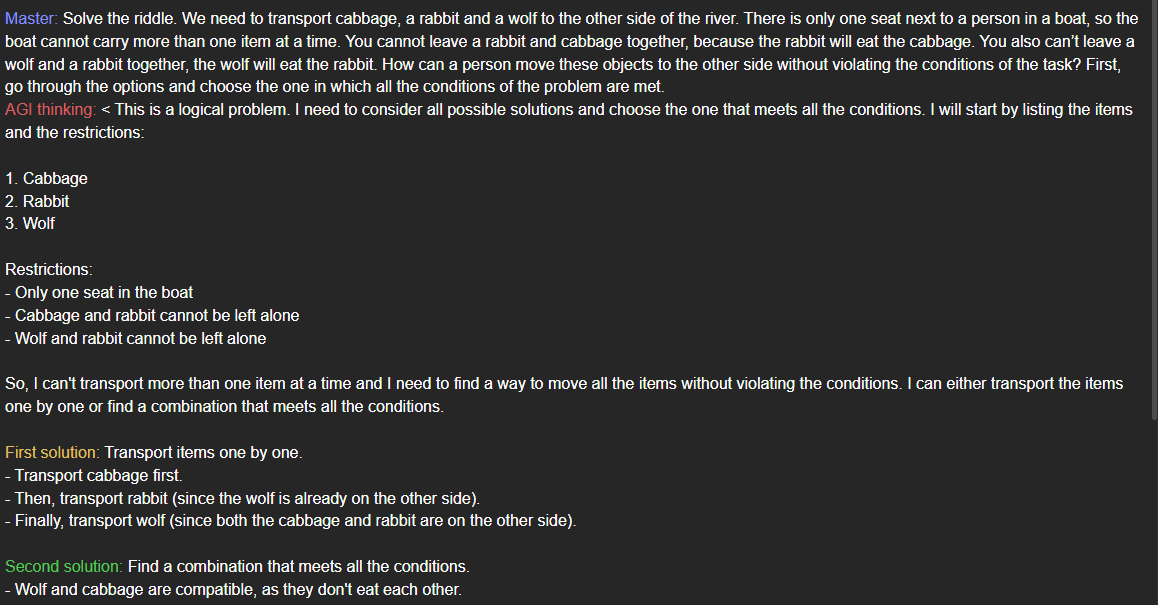Click the "1. Cabbage" list item
The width and height of the screenshot is (1158, 605).
click(x=47, y=178)
